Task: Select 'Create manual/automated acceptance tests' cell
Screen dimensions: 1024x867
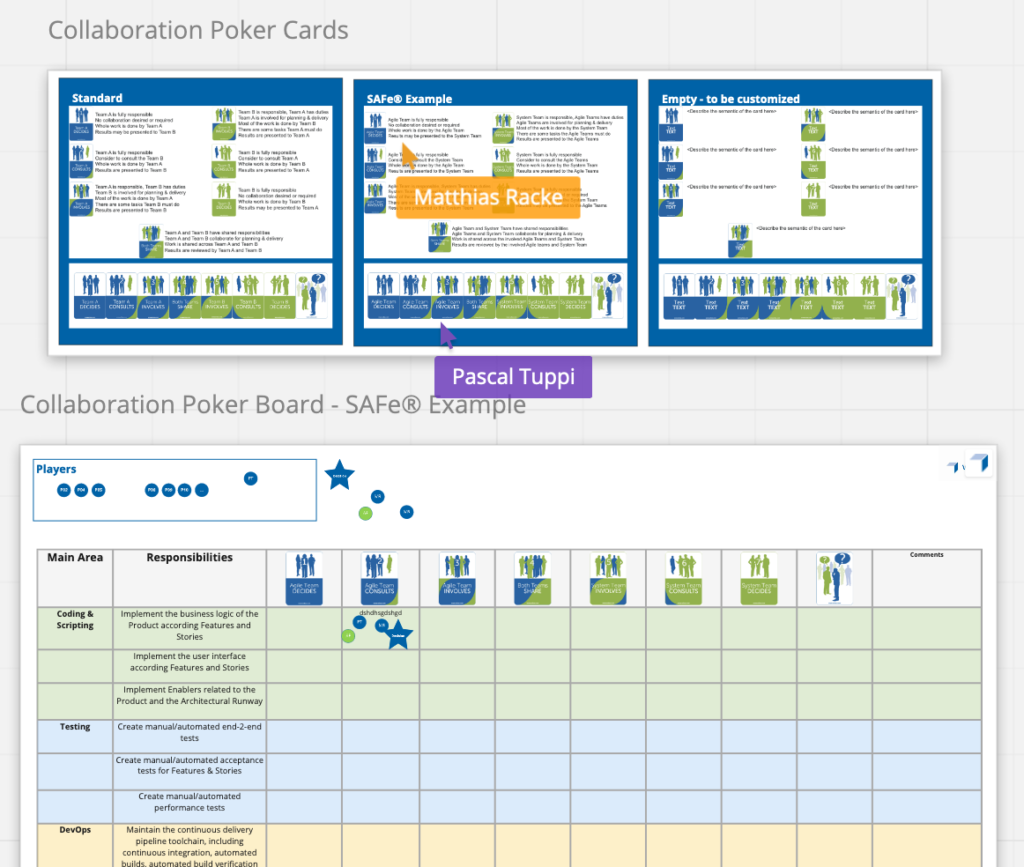Action: tap(189, 772)
